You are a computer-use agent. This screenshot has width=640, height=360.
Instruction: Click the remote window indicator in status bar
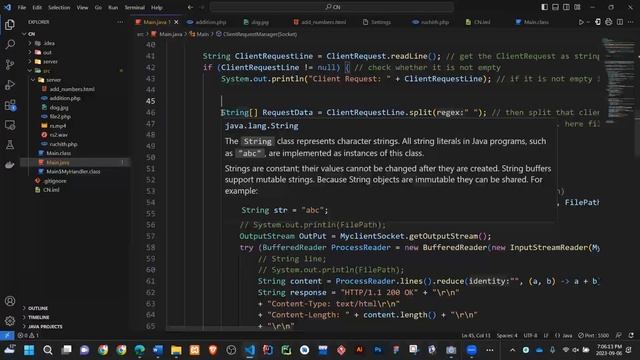coord(7,336)
